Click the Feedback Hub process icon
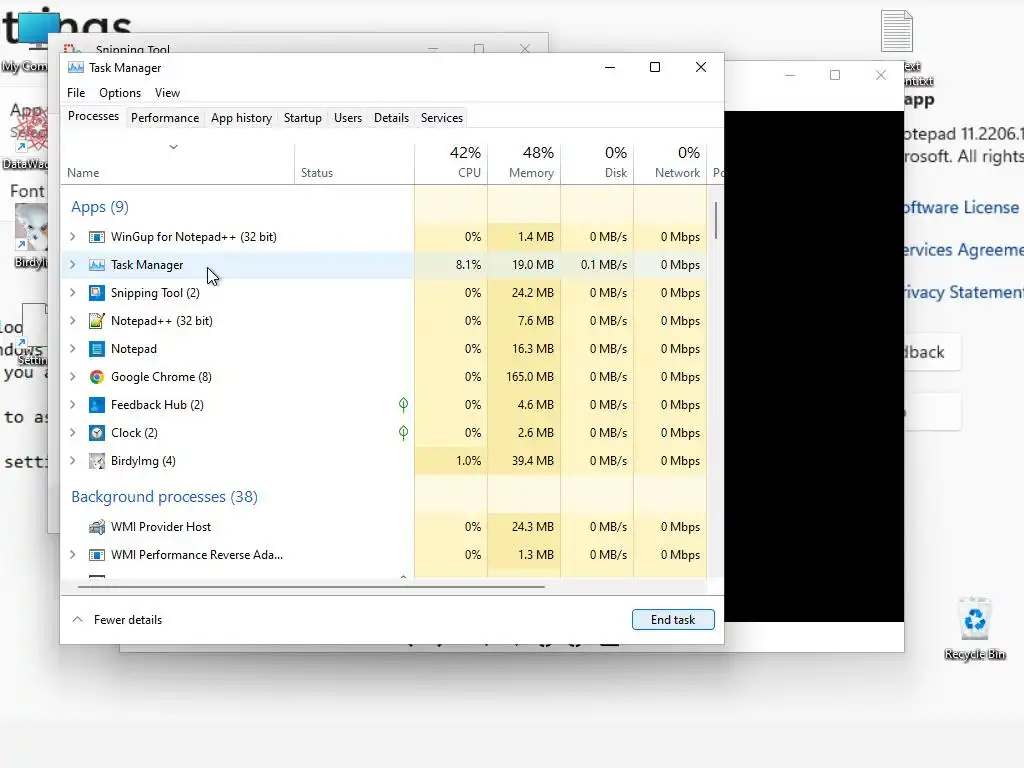The width and height of the screenshot is (1024, 768). pos(97,405)
